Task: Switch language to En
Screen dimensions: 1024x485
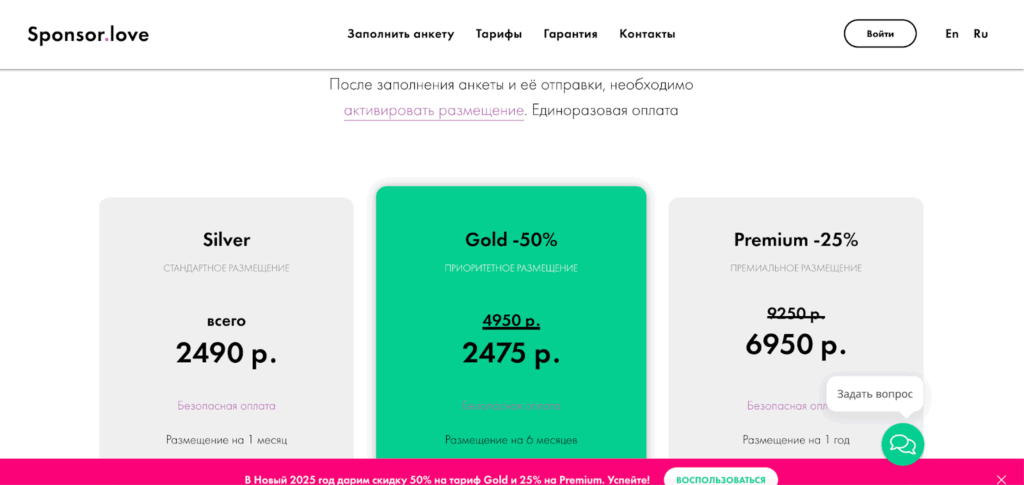Action: click(x=952, y=34)
